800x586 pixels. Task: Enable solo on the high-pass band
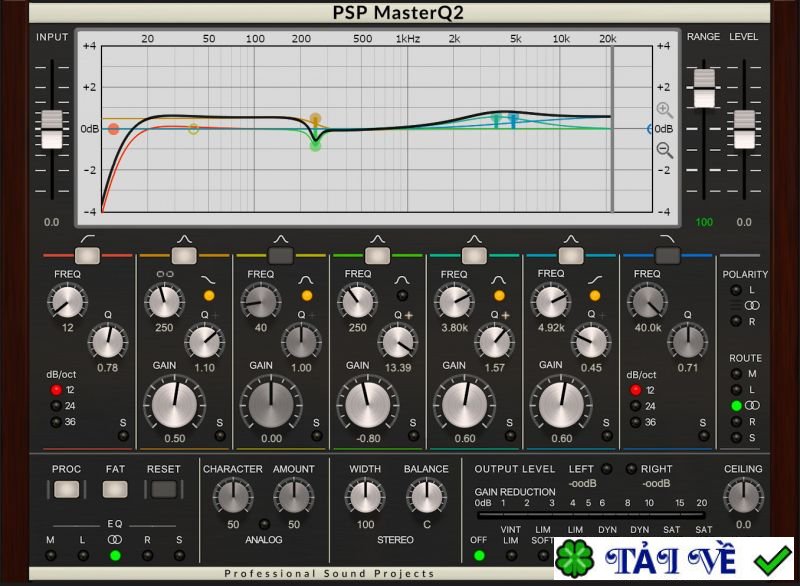point(123,436)
